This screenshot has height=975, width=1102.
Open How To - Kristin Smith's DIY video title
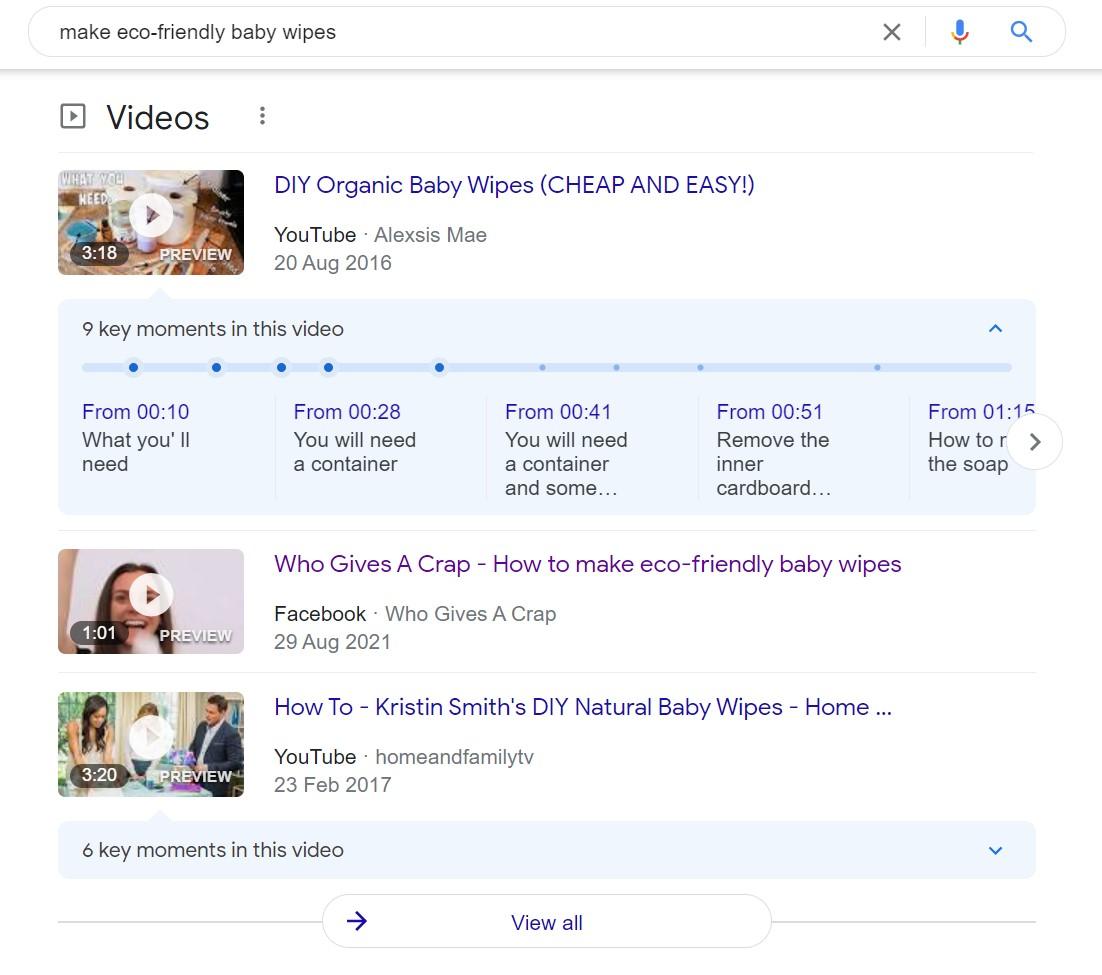point(583,706)
